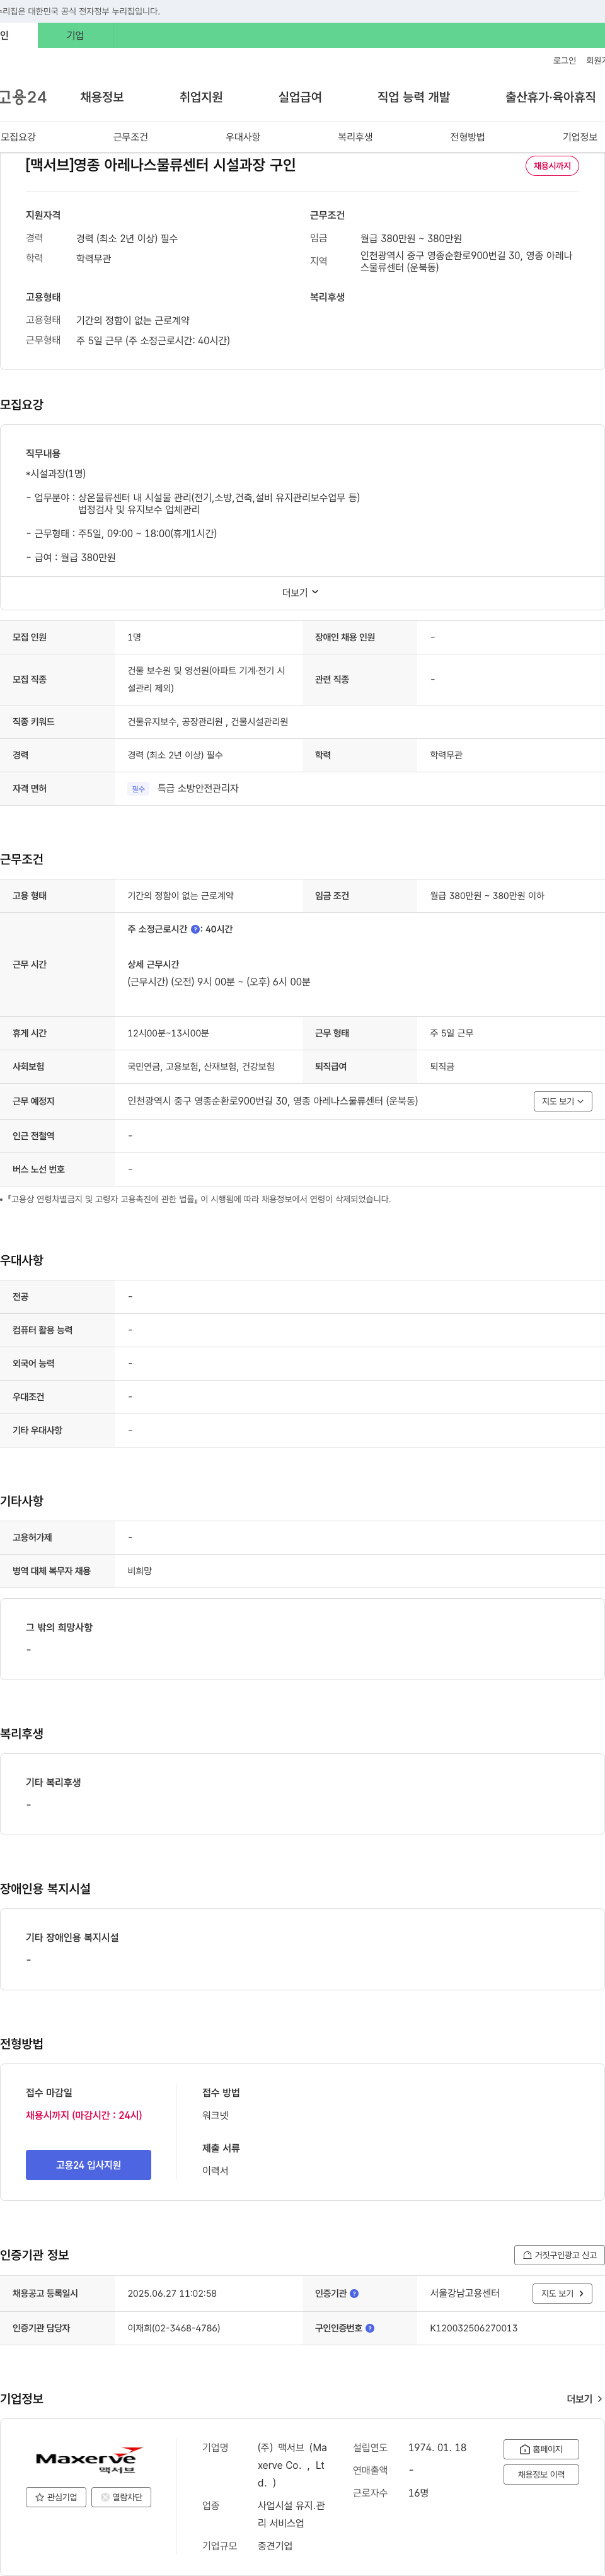This screenshot has width=605, height=2576.
Task: Jump to the 근무조건 section tab
Action: (x=130, y=137)
